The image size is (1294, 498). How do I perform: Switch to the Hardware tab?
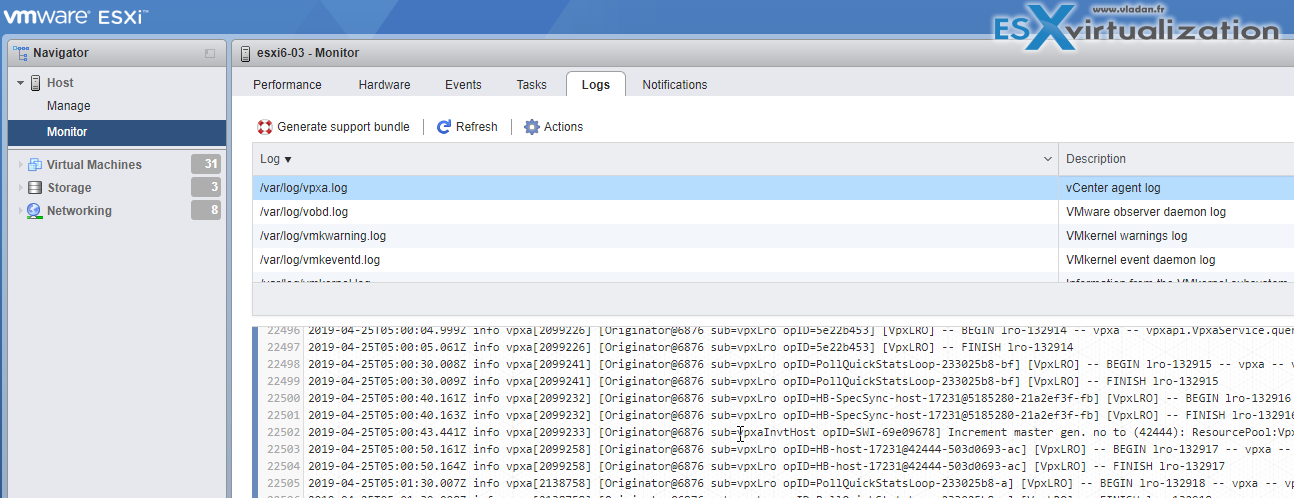coord(384,85)
